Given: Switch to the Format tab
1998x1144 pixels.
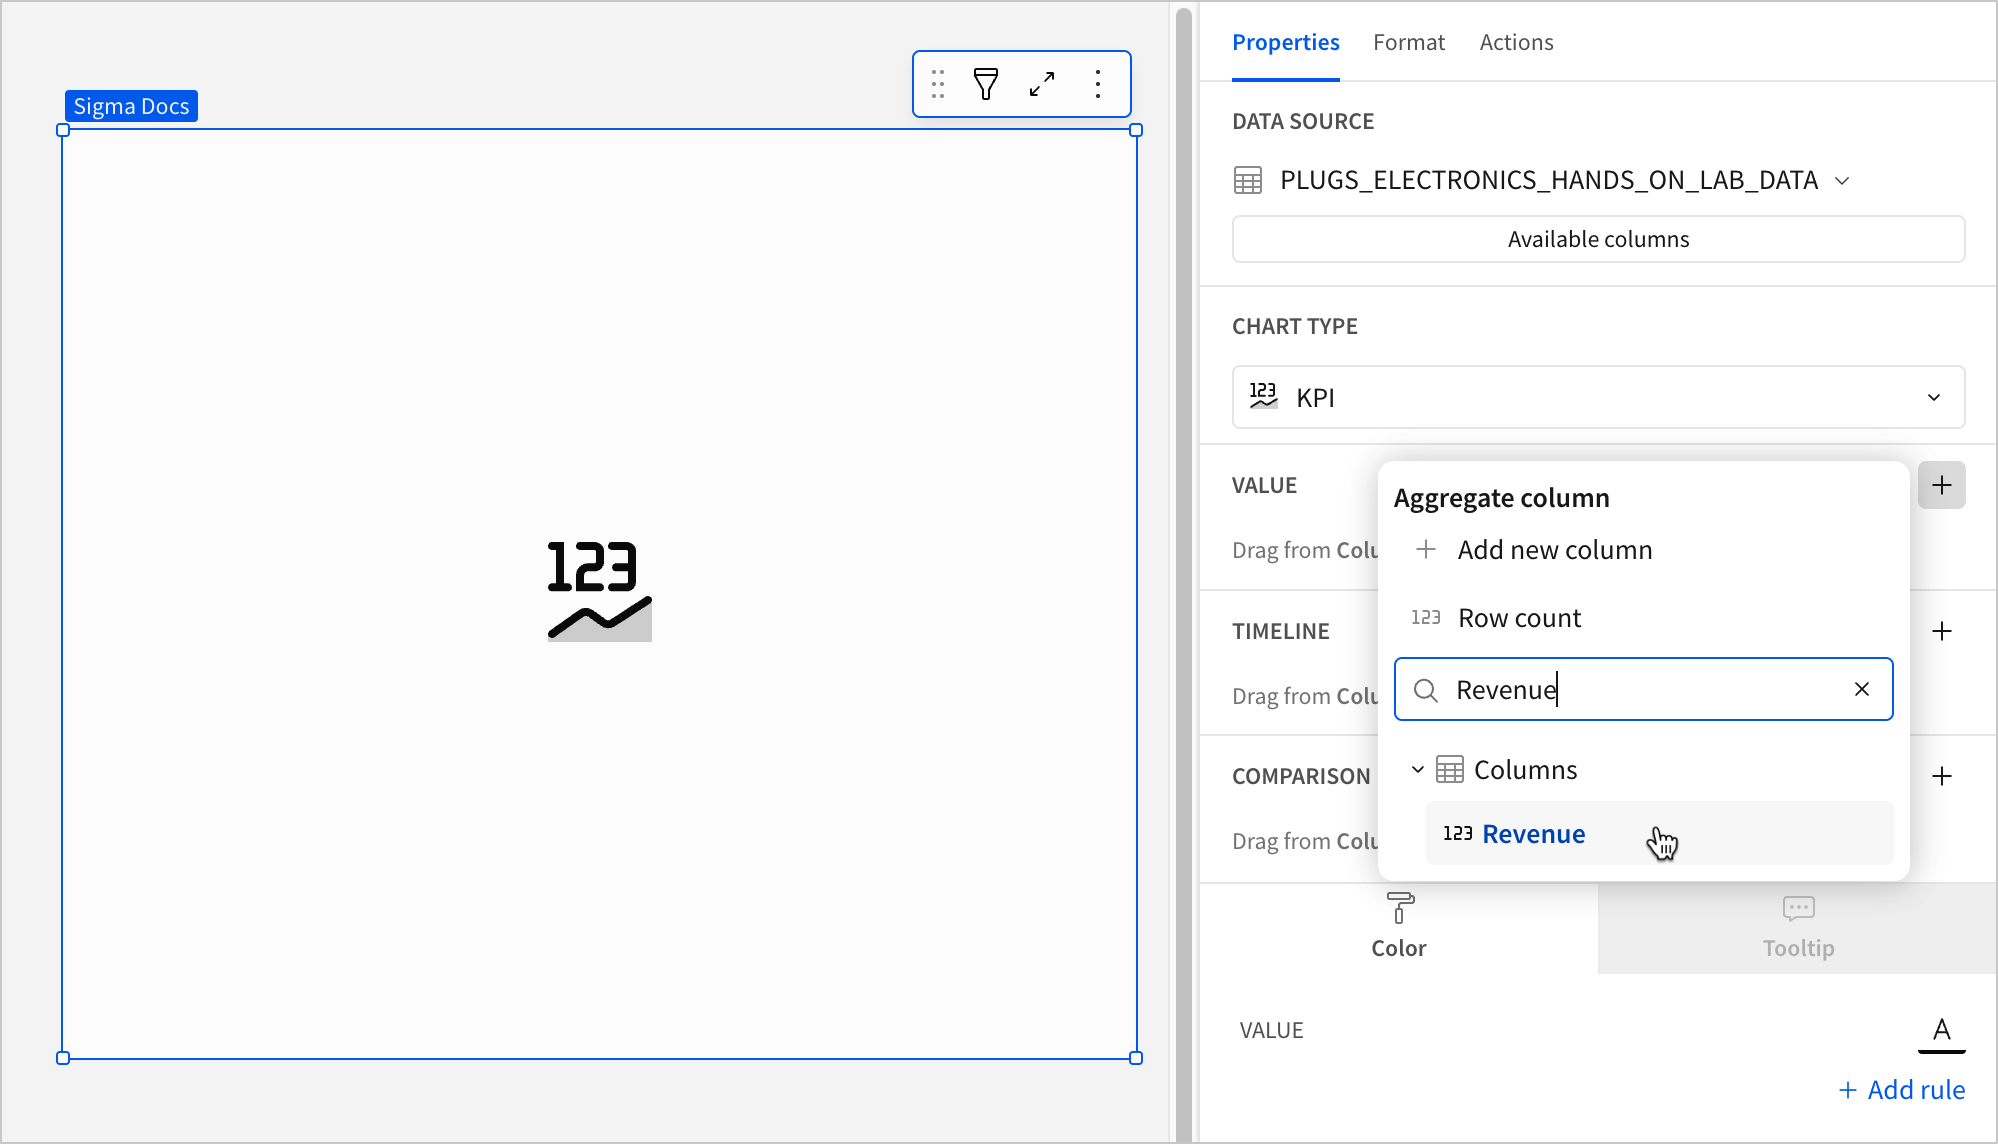Looking at the screenshot, I should click(1409, 42).
